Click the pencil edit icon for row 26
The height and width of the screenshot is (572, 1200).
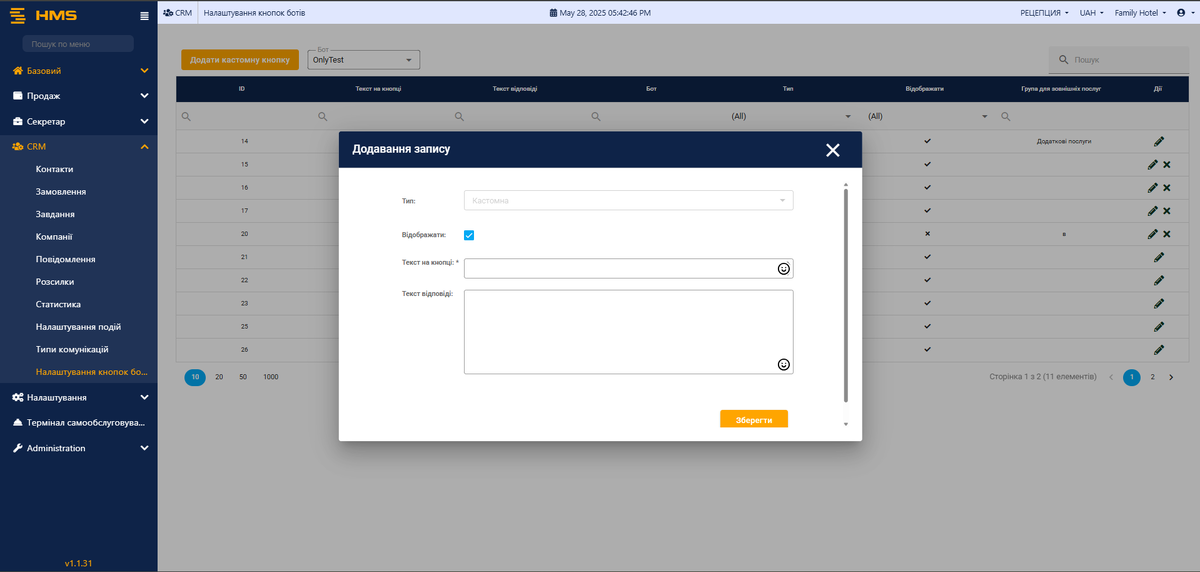tap(1159, 350)
